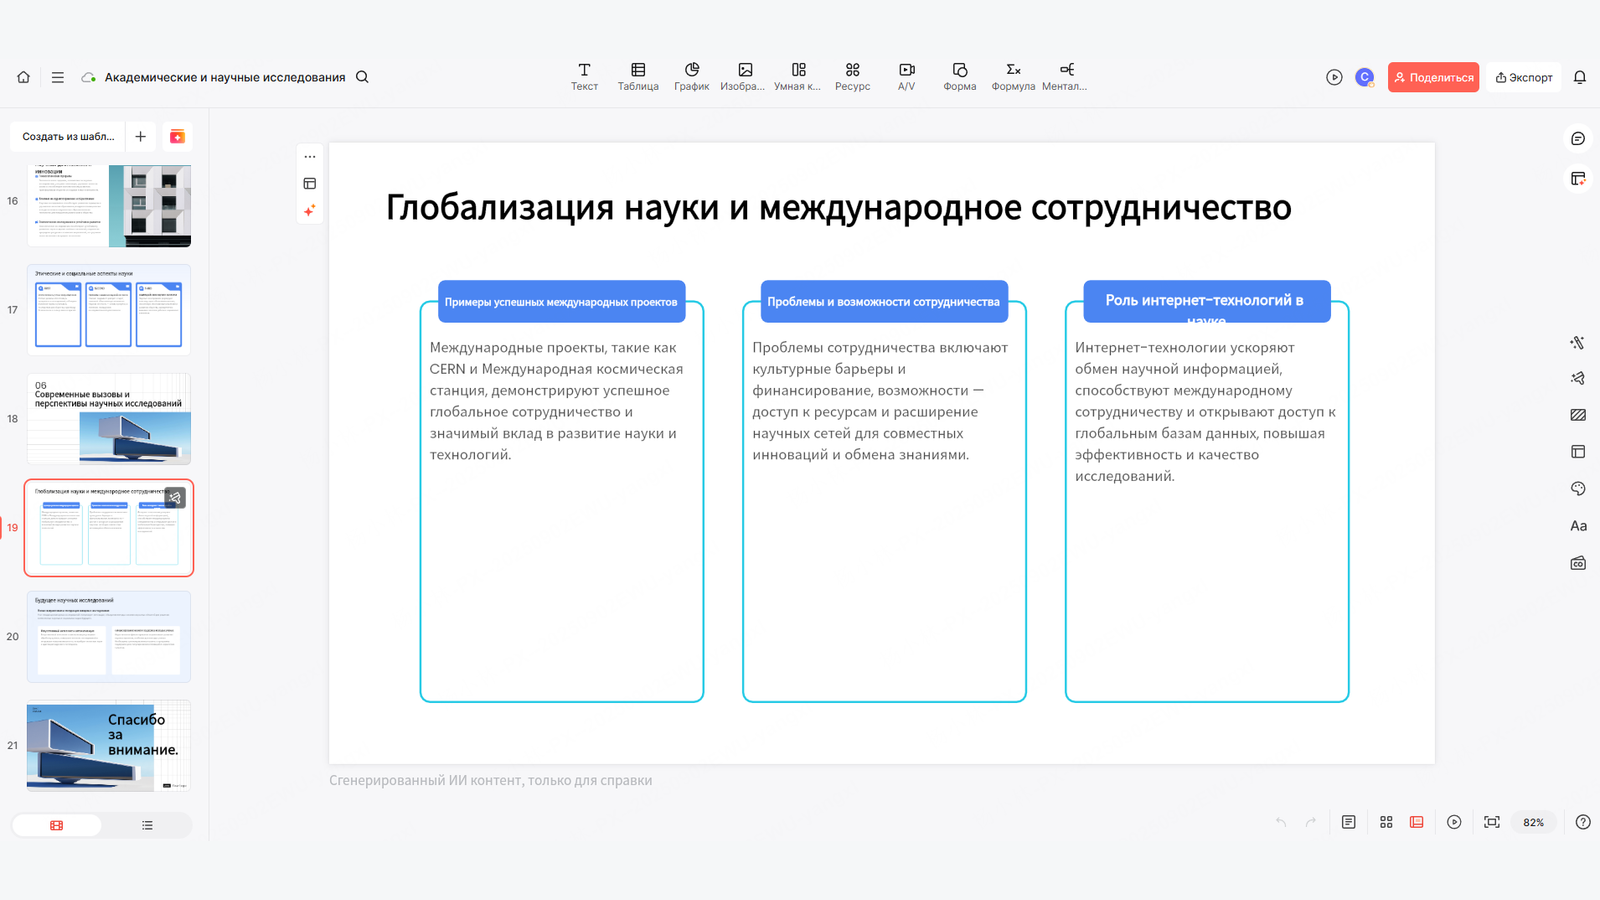This screenshot has height=900, width=1600.
Task: Open the comments panel icon
Action: (1578, 138)
